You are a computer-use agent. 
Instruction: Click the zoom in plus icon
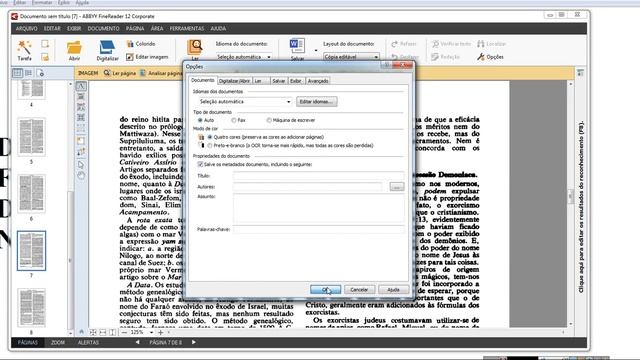tap(160, 333)
